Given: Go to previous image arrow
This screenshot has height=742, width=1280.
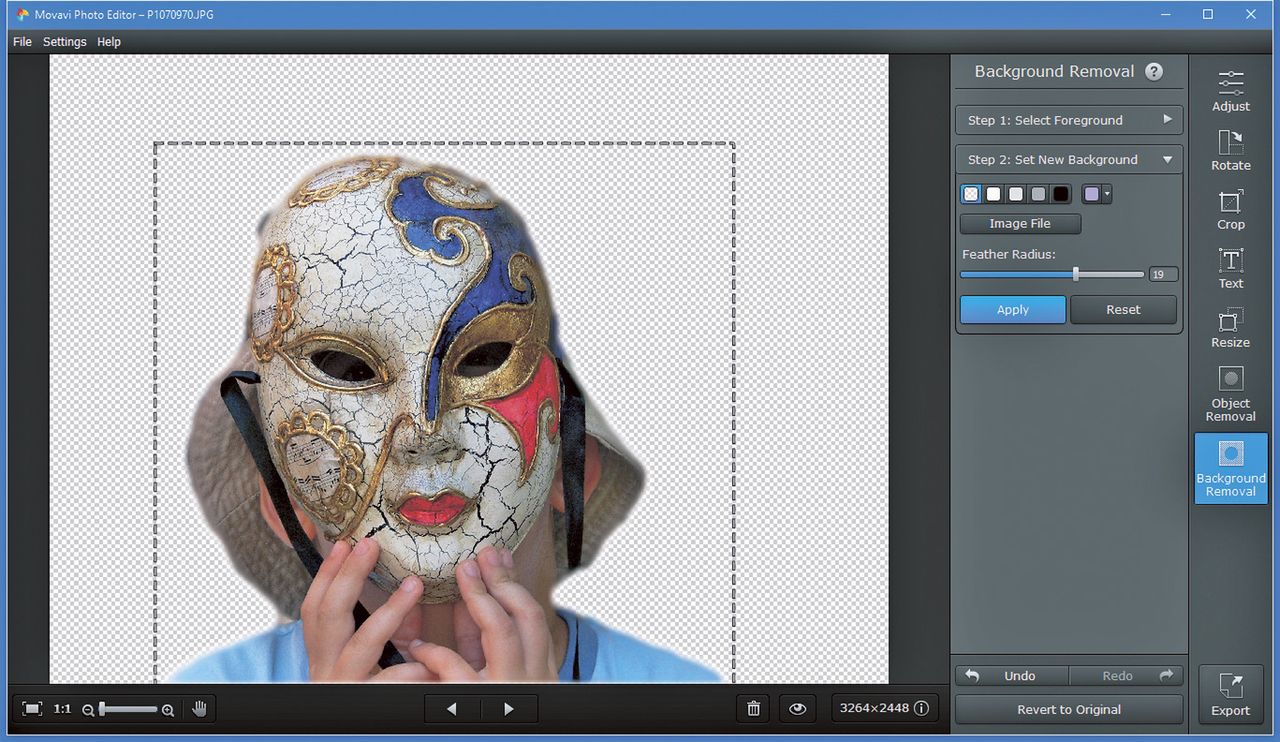Looking at the screenshot, I should coord(452,709).
